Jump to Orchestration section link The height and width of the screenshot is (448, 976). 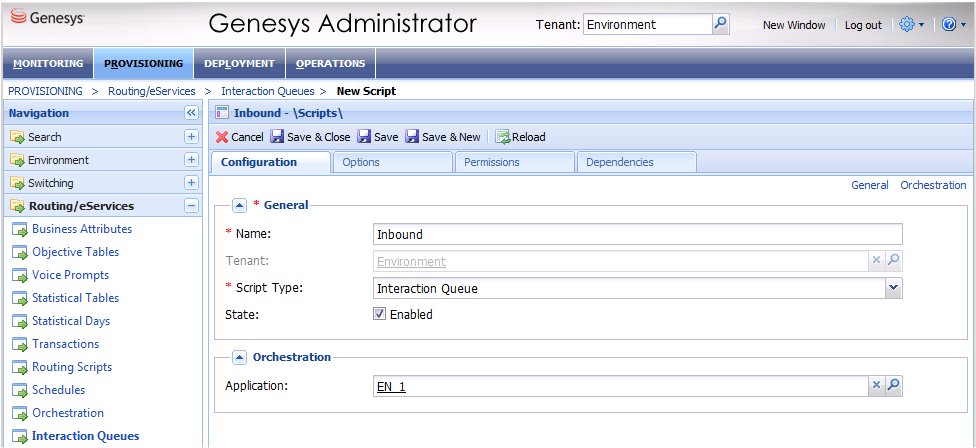(933, 185)
